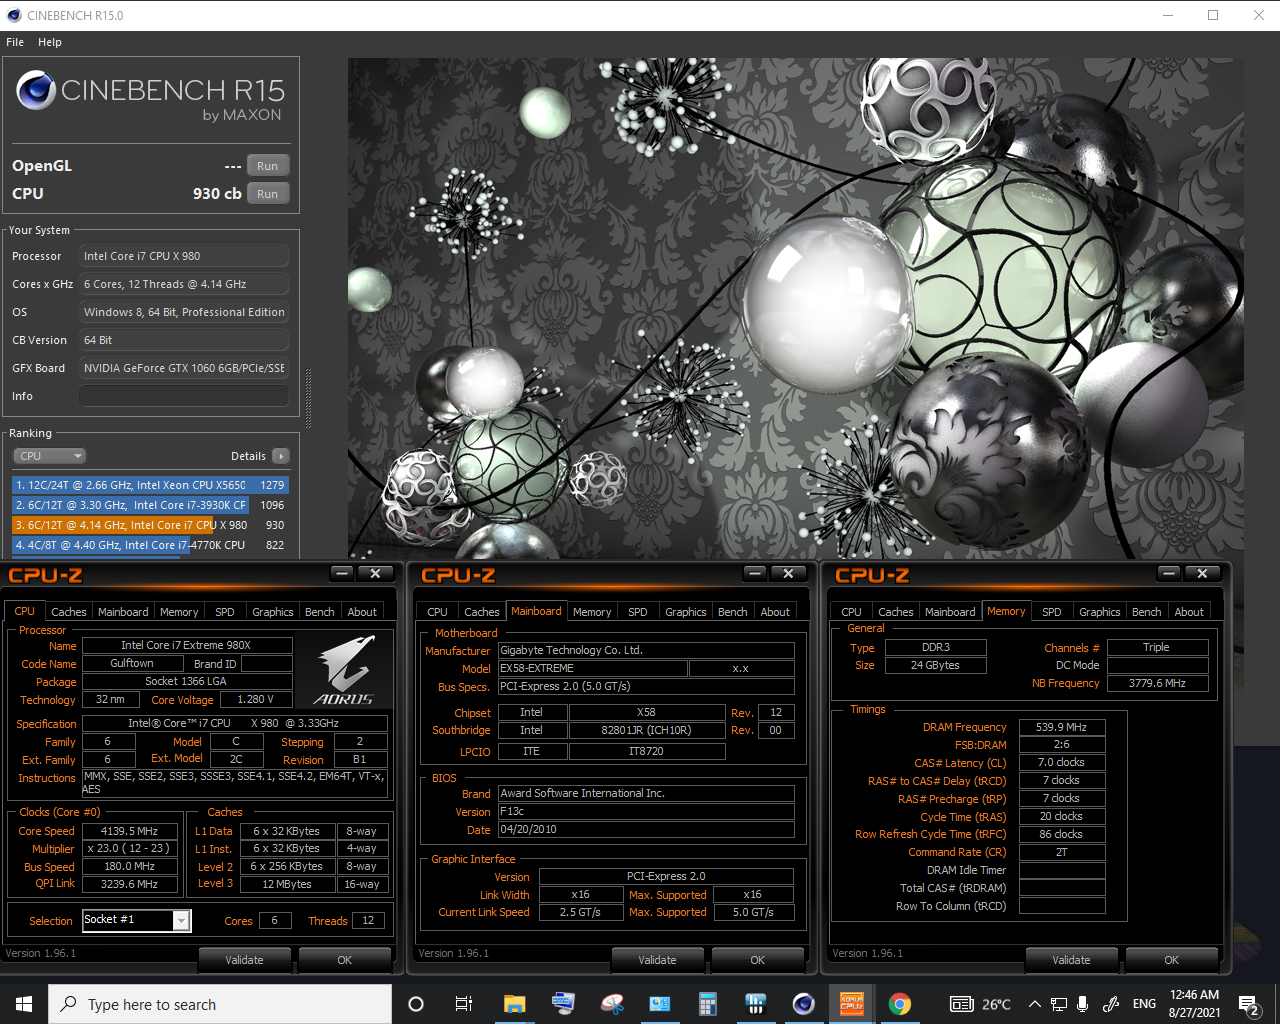The image size is (1280, 1024).
Task: Click Validate in the right CPU-Z window
Action: 1071,960
